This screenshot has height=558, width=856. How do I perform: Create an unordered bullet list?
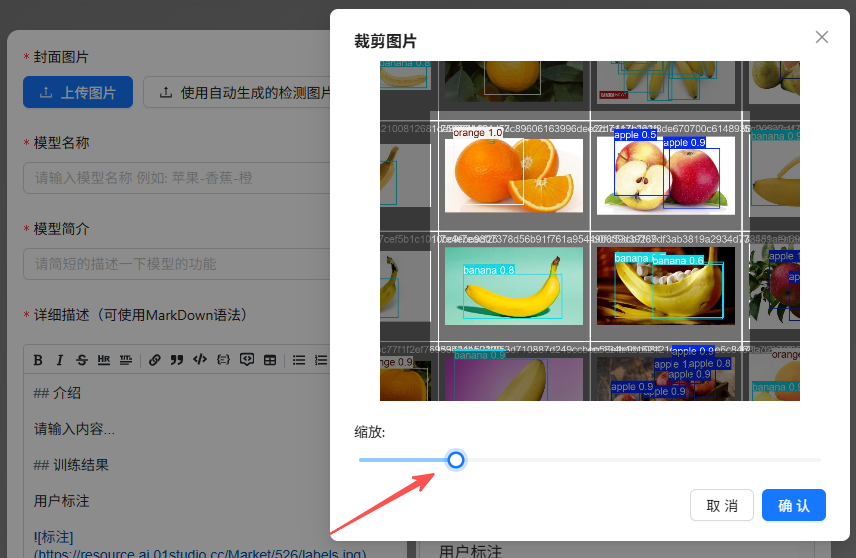tap(298, 360)
